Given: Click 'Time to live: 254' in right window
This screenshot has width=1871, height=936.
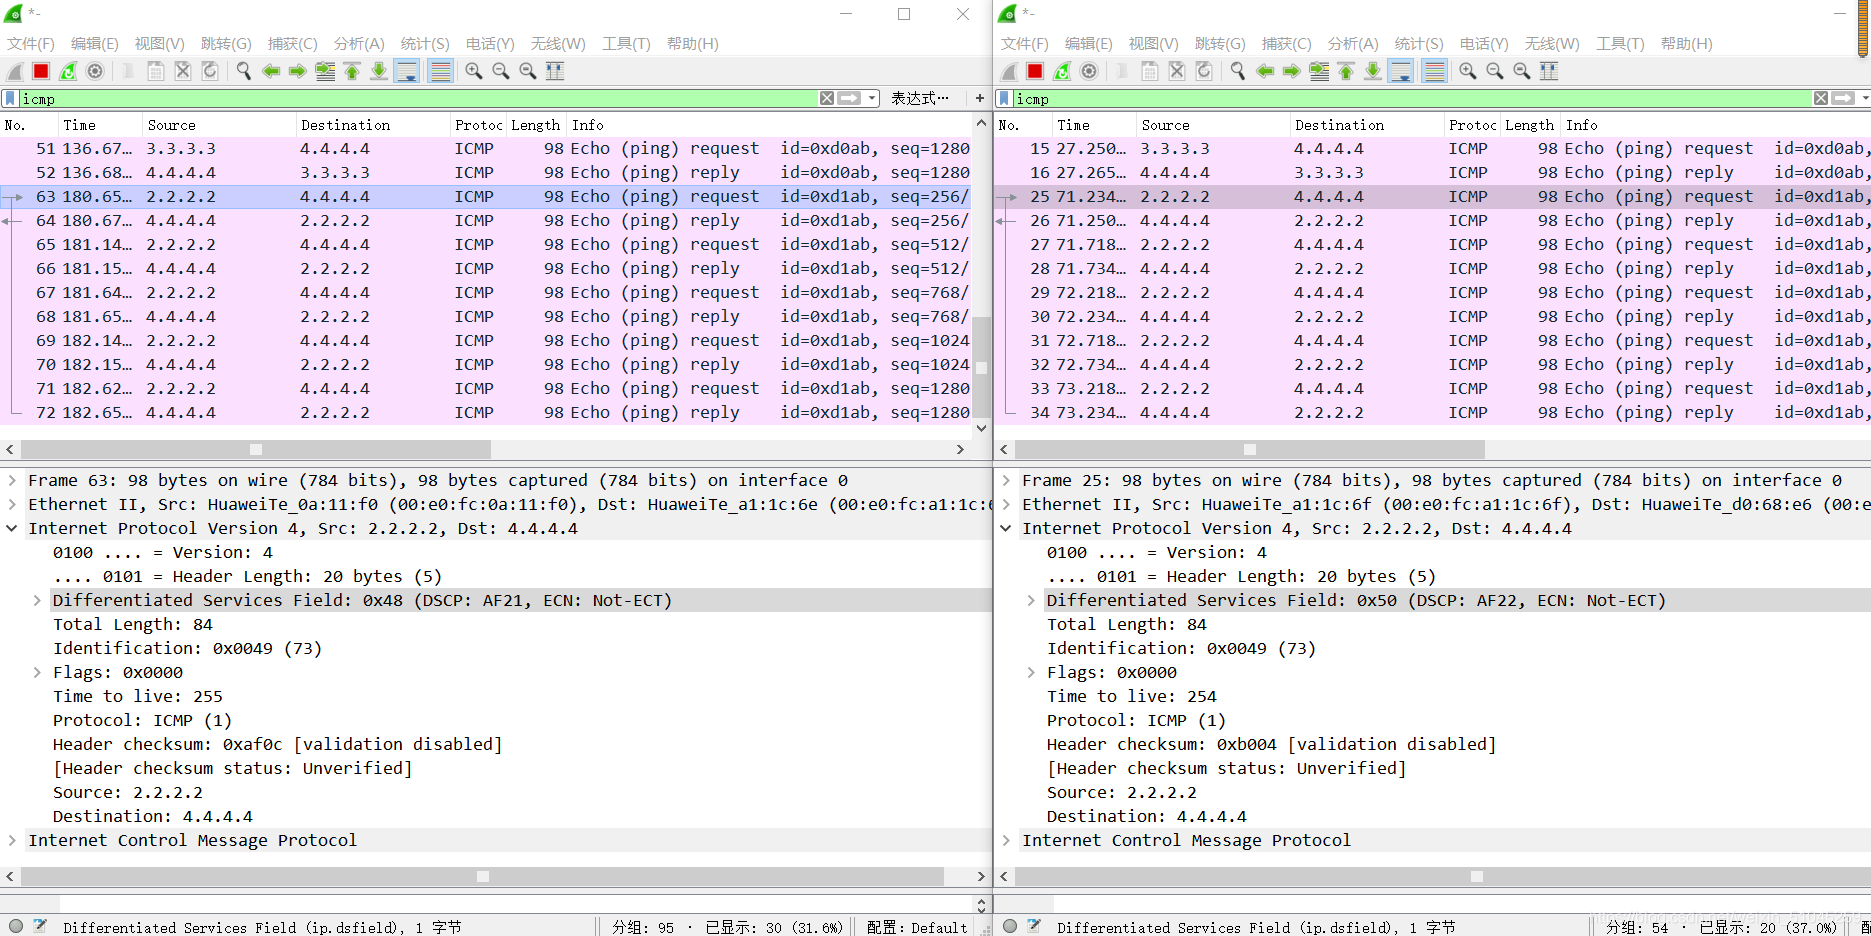Looking at the screenshot, I should pyautogui.click(x=1131, y=696).
